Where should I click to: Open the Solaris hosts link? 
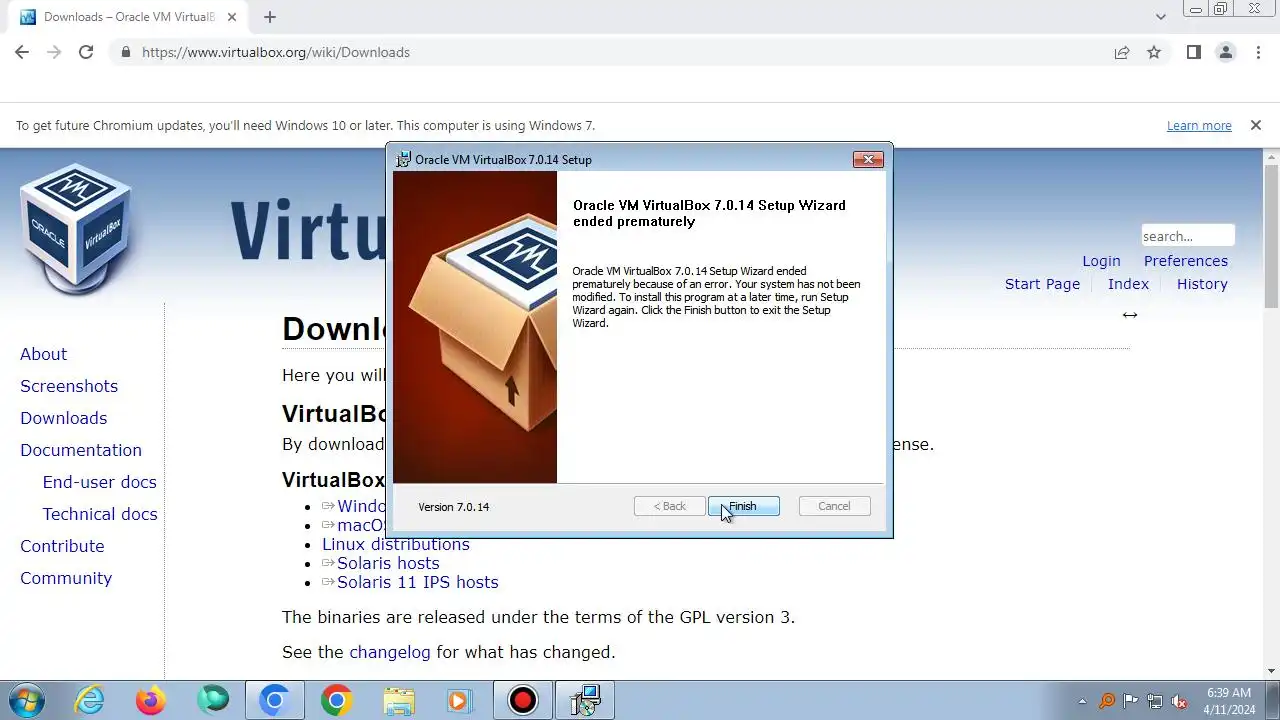click(388, 563)
